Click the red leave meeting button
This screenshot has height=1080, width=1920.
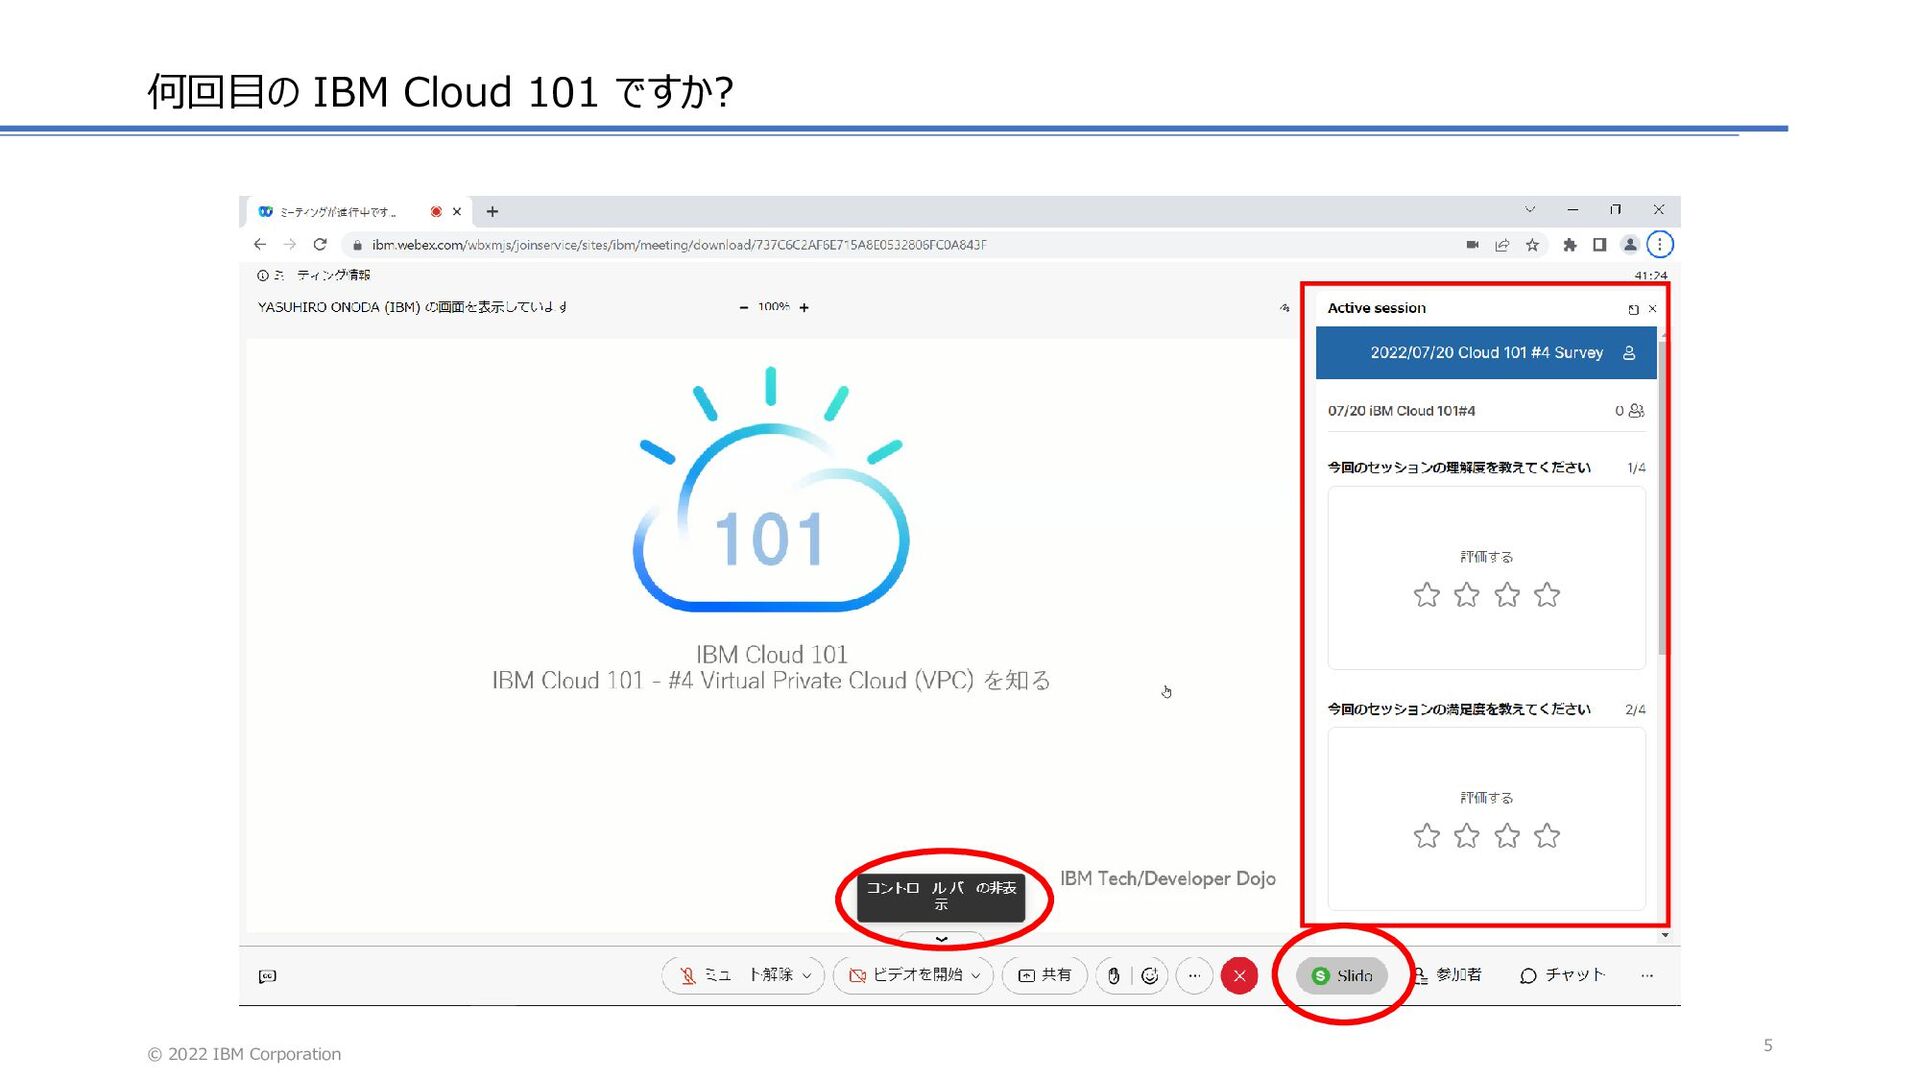coord(1239,976)
